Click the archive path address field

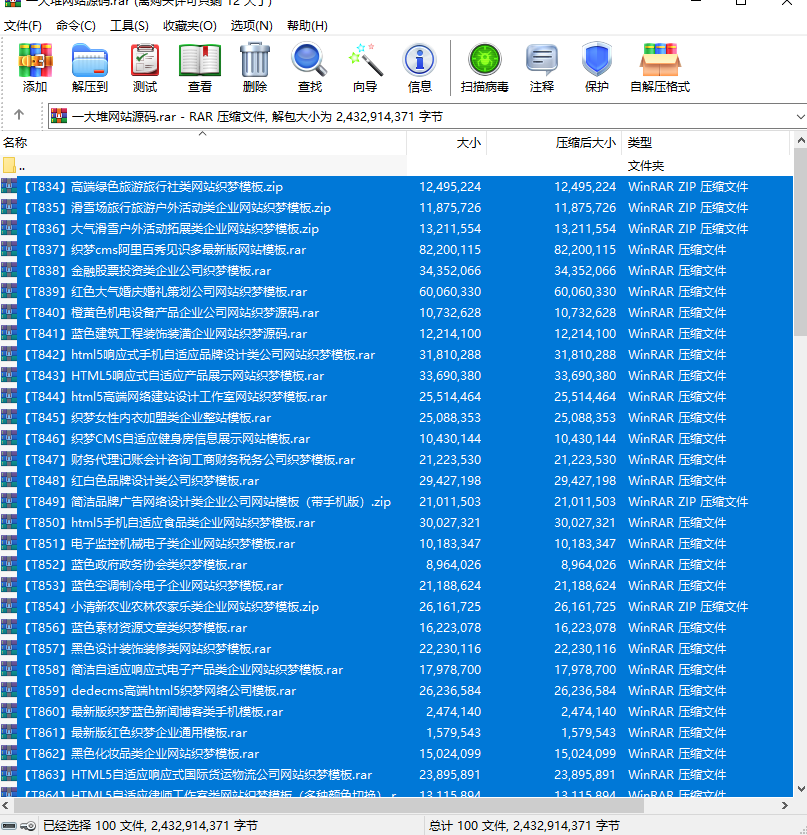point(426,117)
